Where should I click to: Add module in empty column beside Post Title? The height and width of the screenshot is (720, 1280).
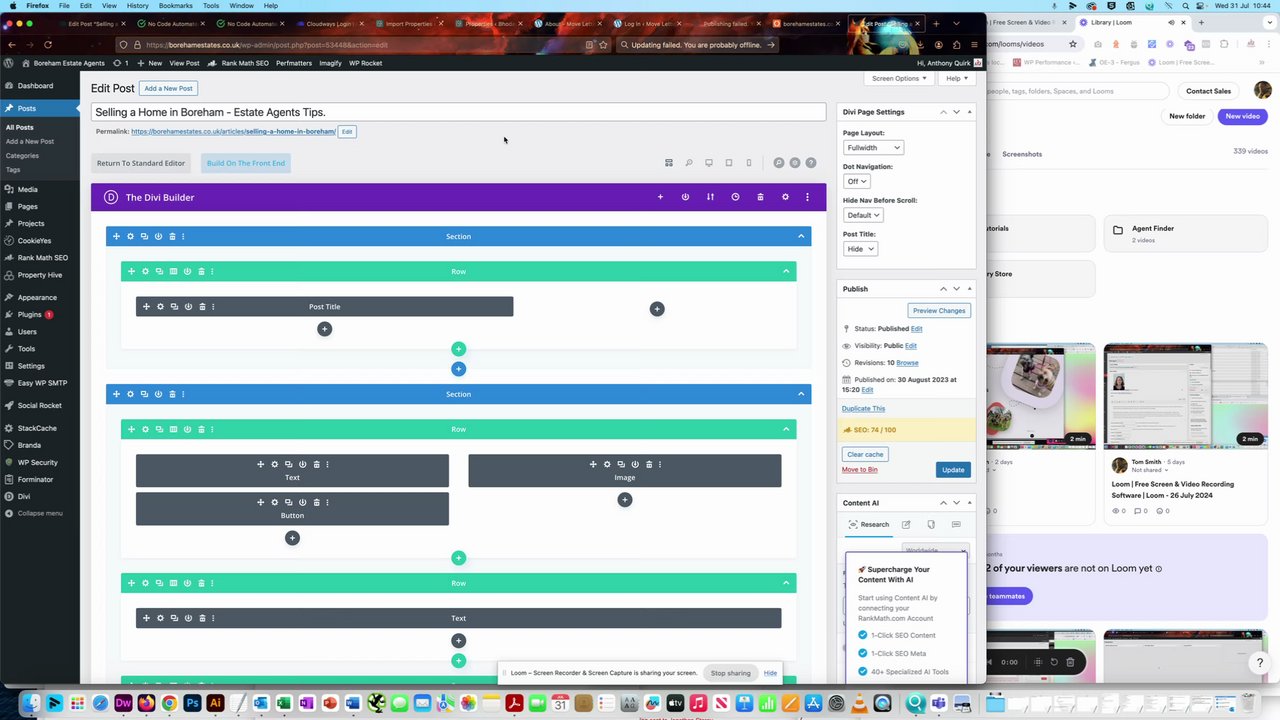pos(657,309)
